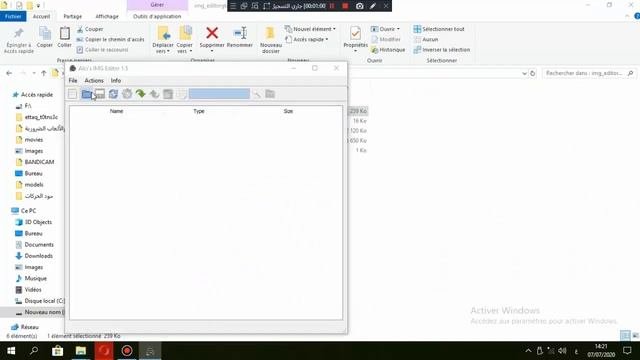Click the grey gear icon in IMG Editor toolbar

[x=127, y=94]
